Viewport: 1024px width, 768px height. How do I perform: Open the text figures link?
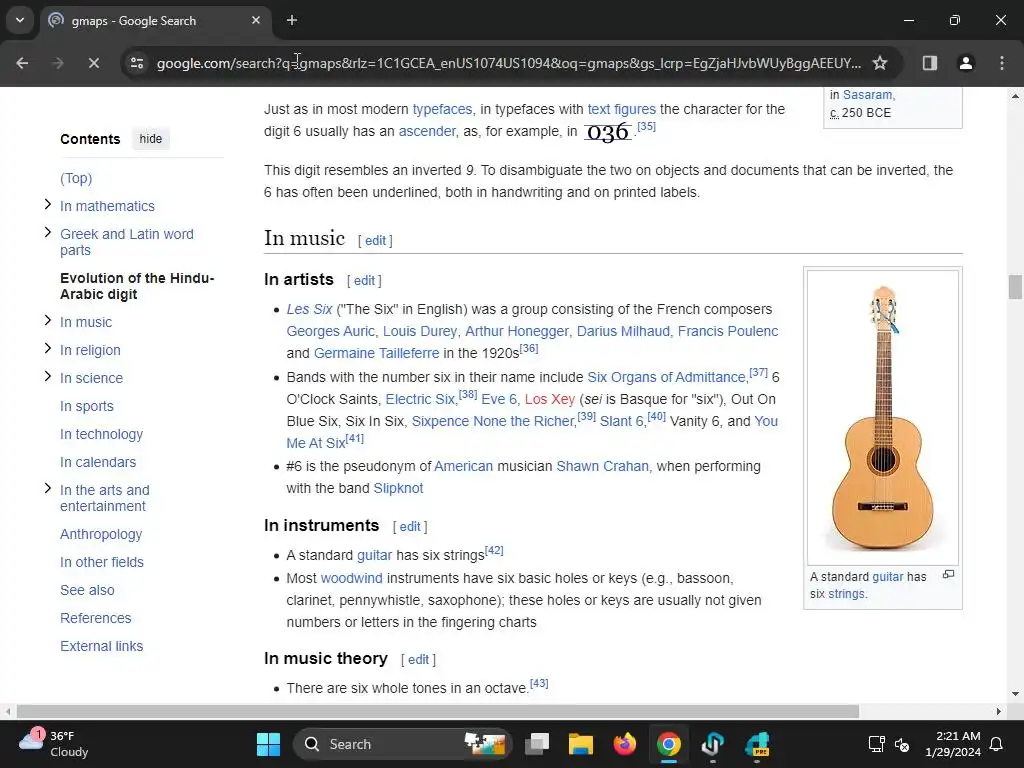coord(622,109)
